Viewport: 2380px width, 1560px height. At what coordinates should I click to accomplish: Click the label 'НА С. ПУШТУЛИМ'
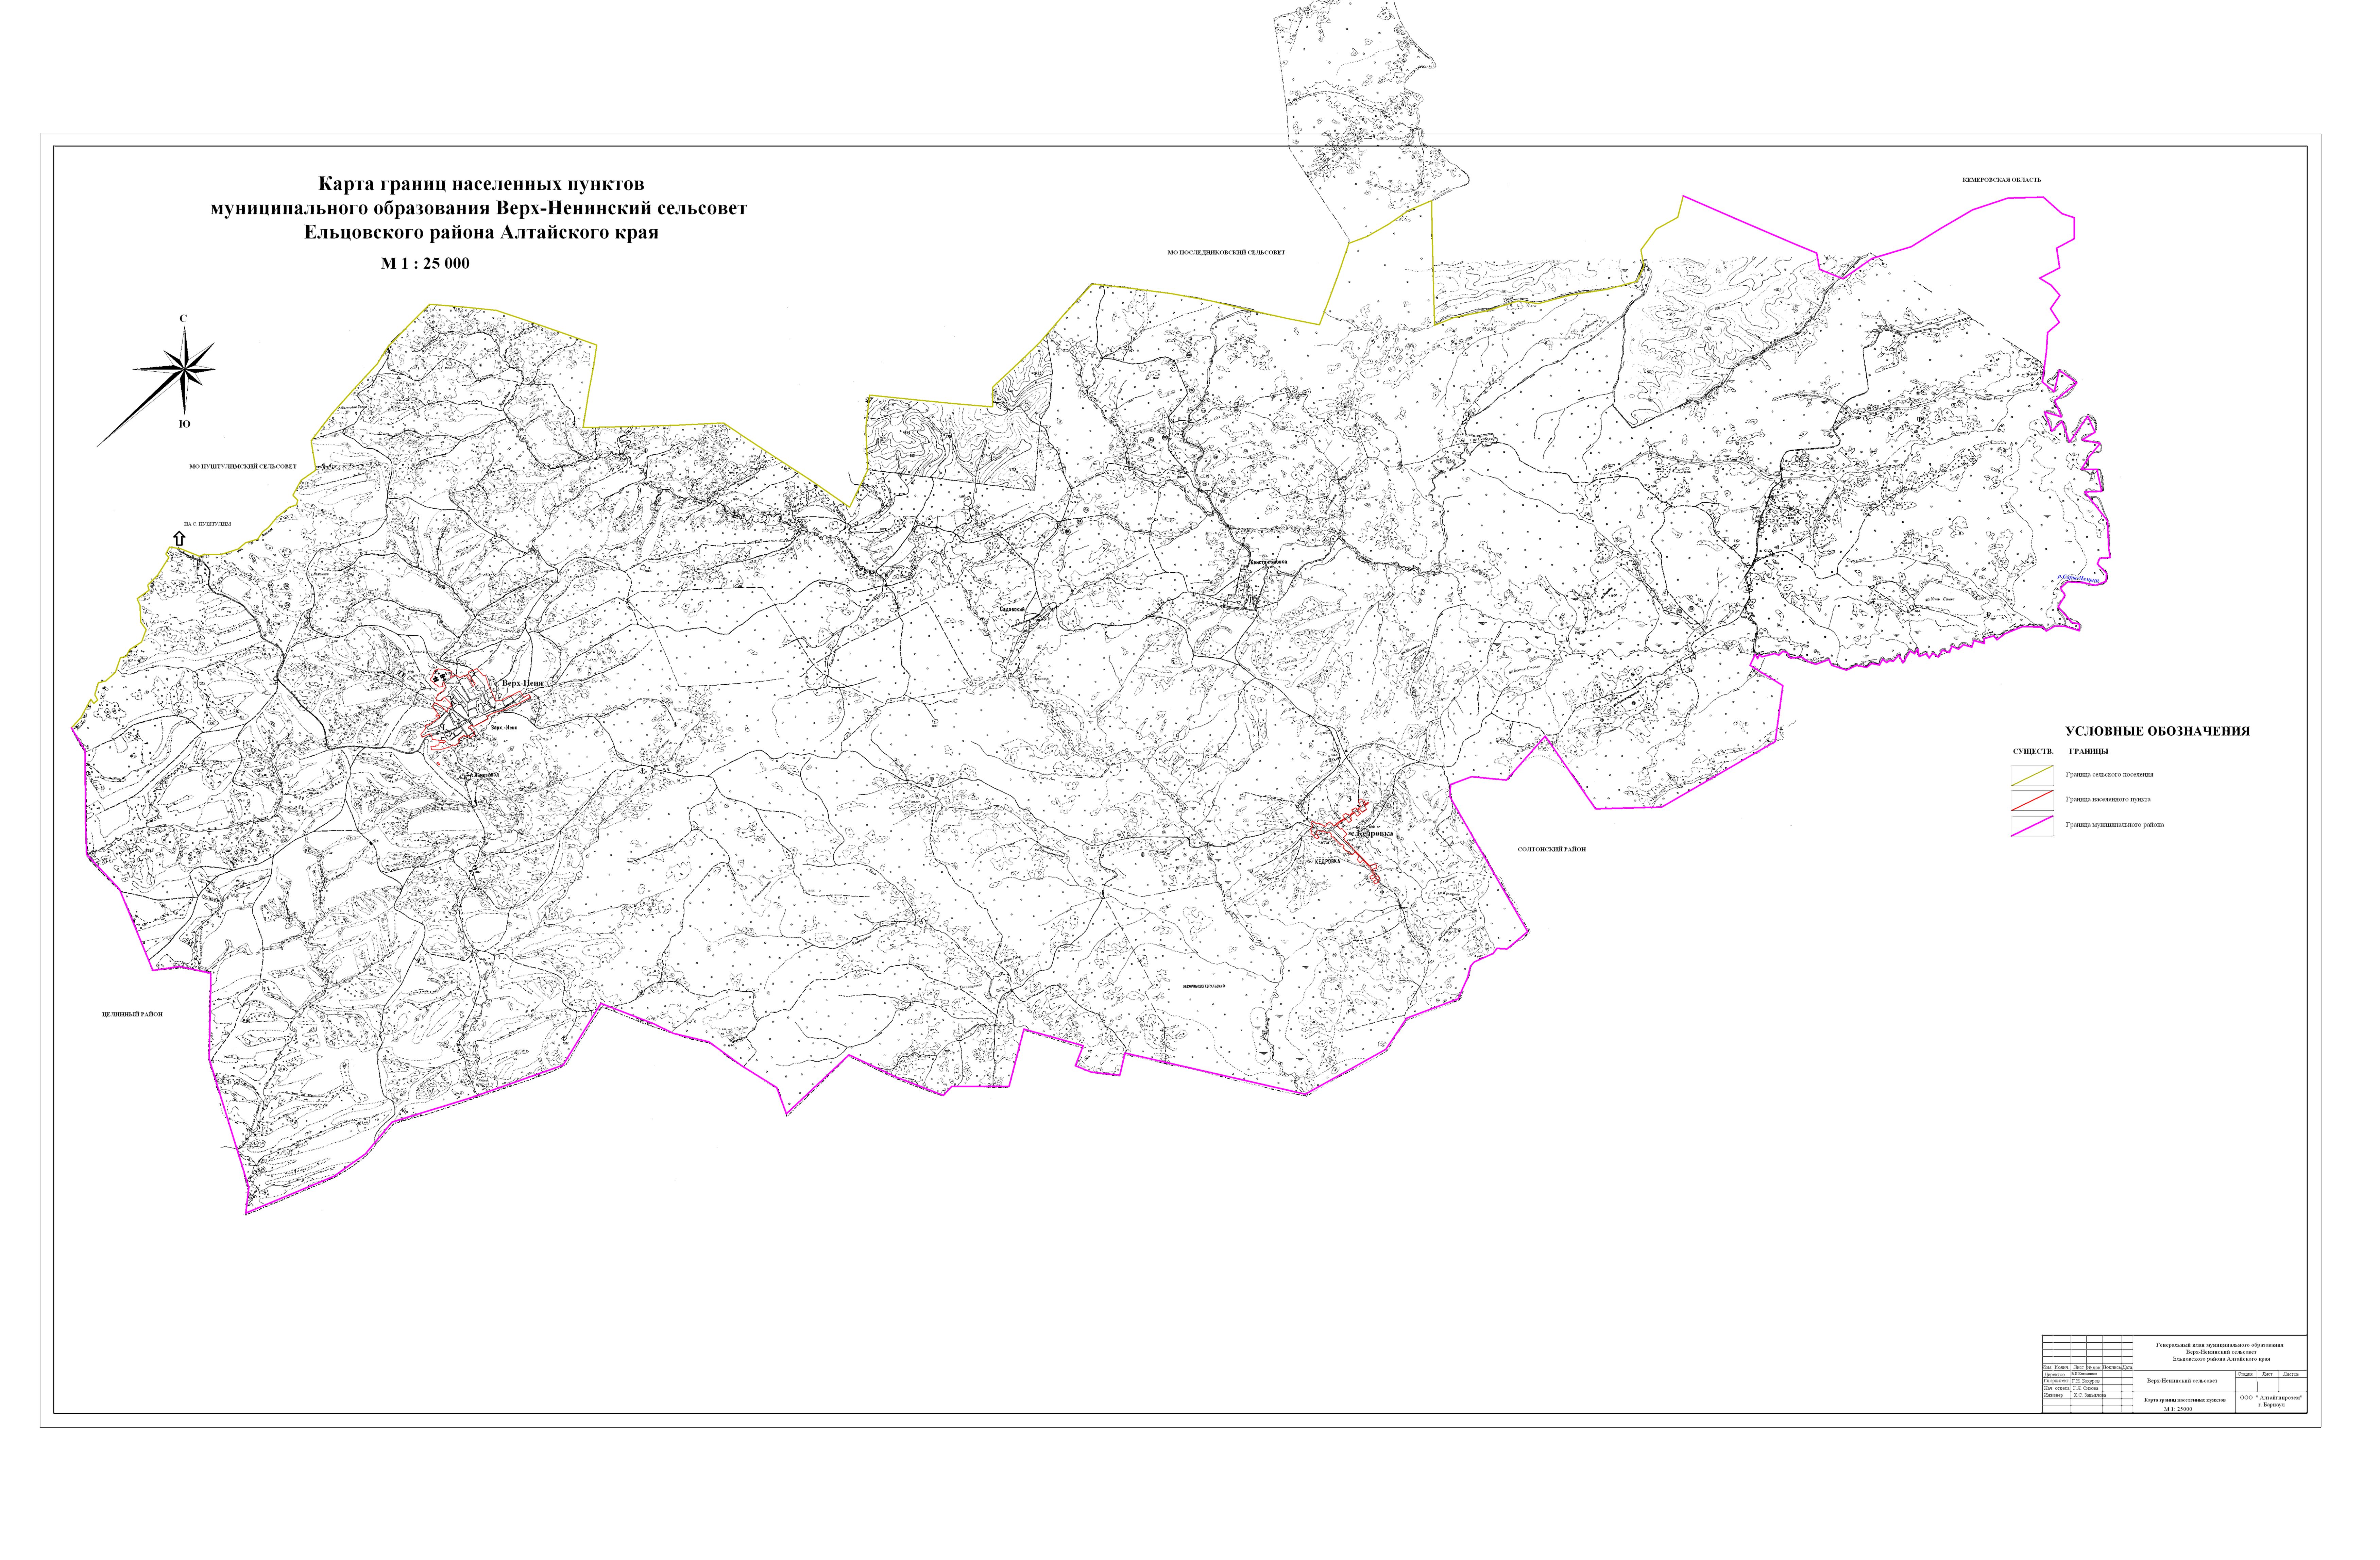tap(208, 524)
